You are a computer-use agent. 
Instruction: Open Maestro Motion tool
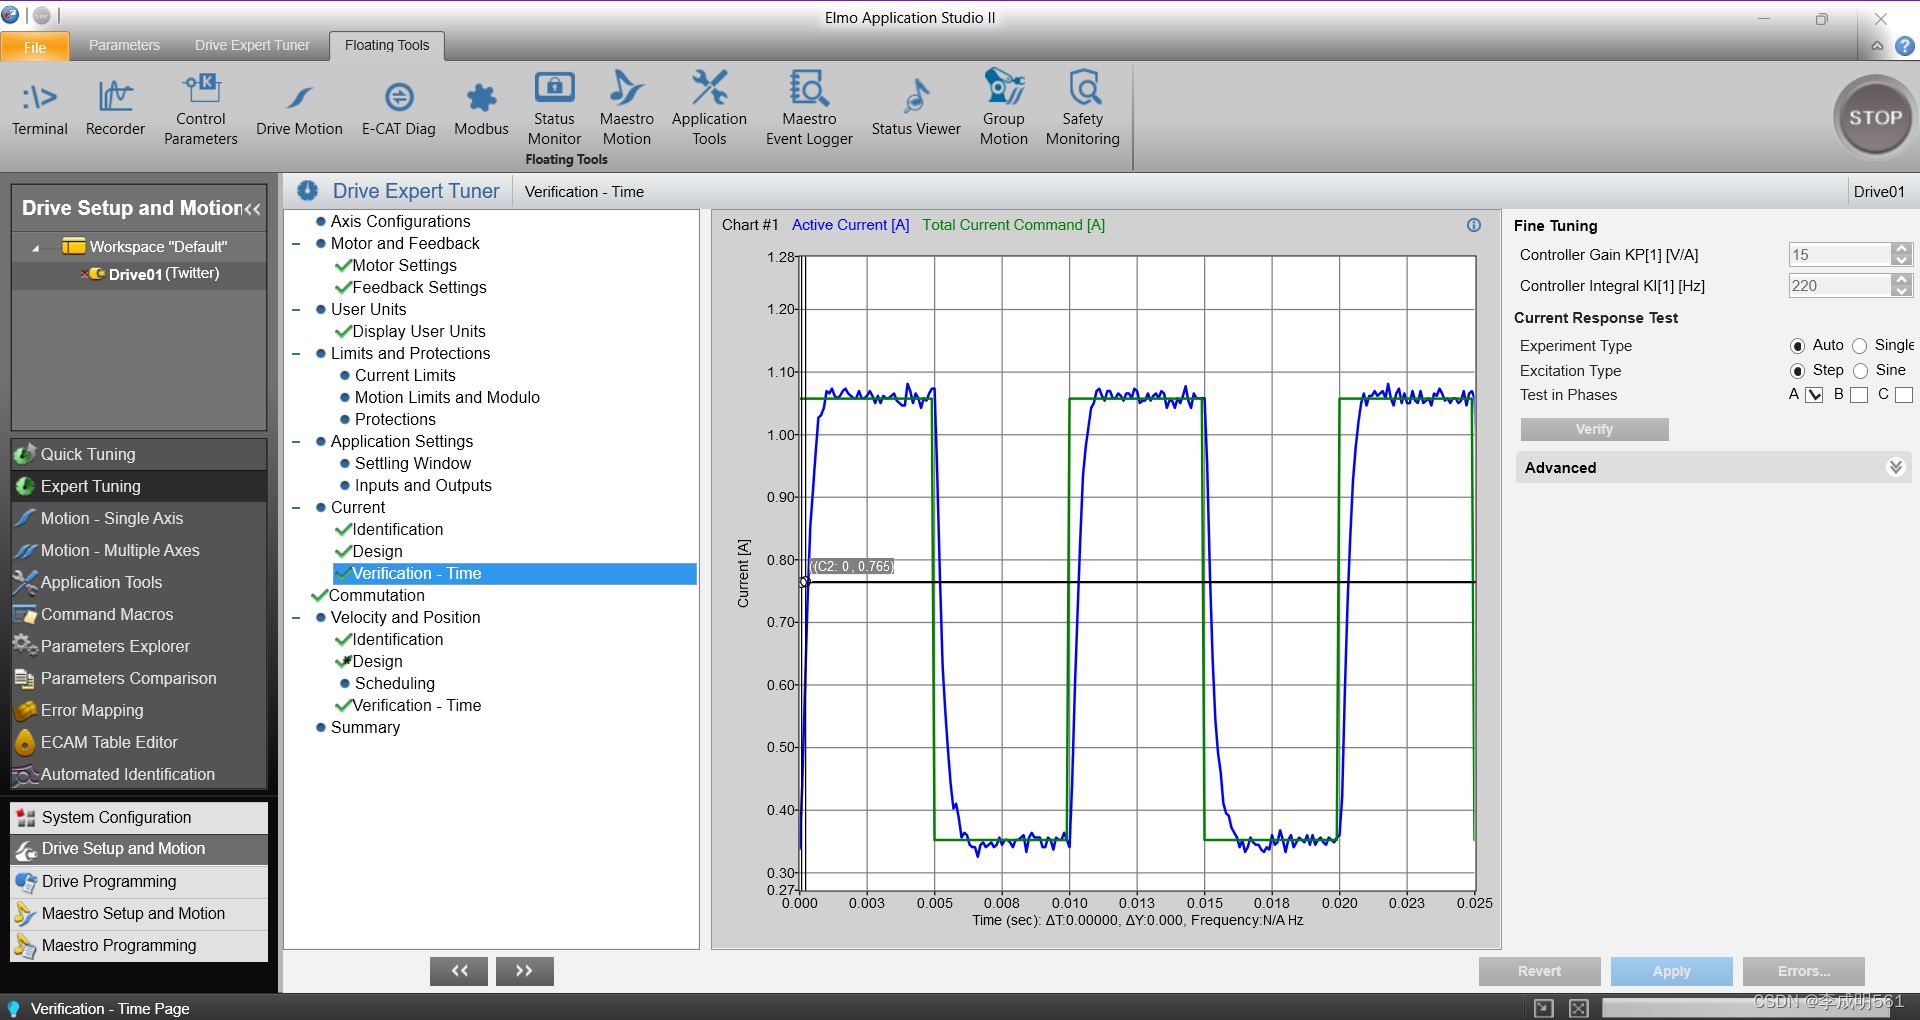pos(627,110)
